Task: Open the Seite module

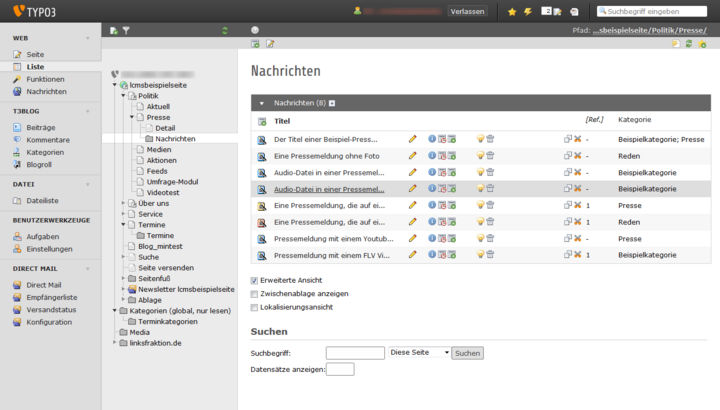Action: (x=35, y=54)
